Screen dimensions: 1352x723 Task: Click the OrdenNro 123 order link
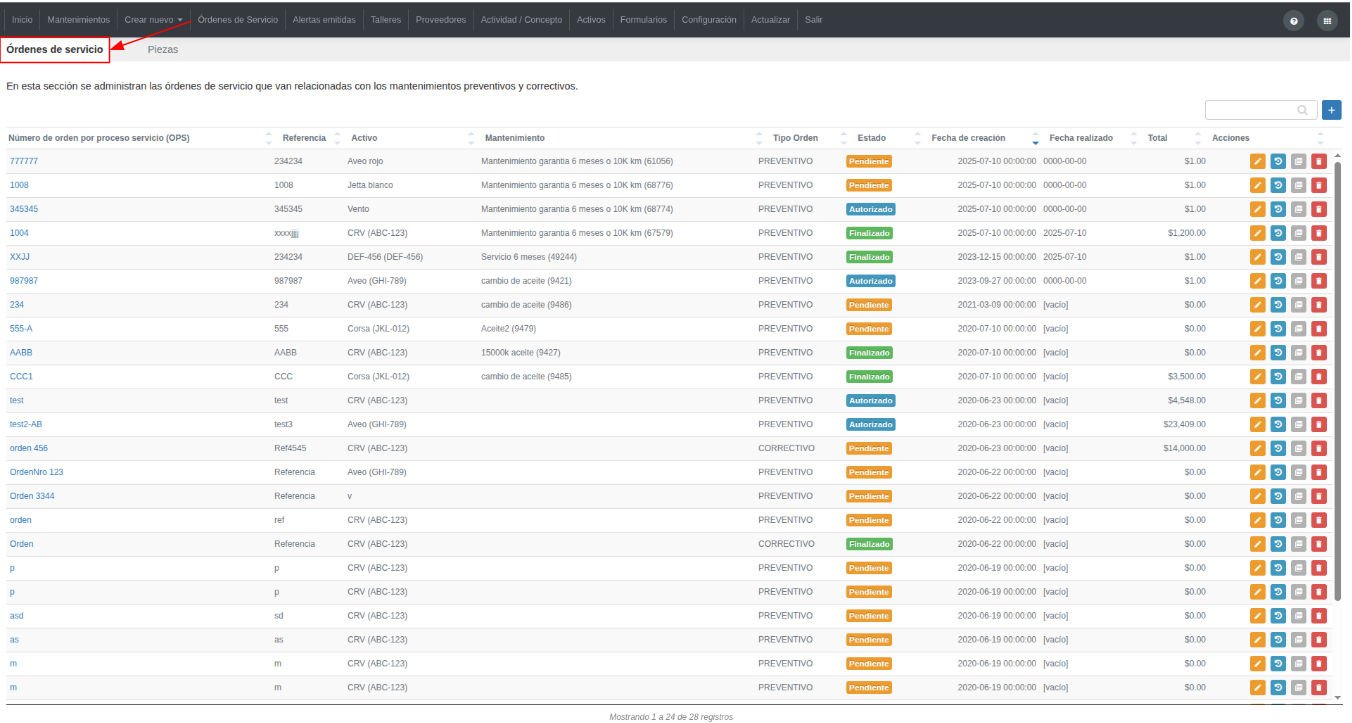(36, 472)
